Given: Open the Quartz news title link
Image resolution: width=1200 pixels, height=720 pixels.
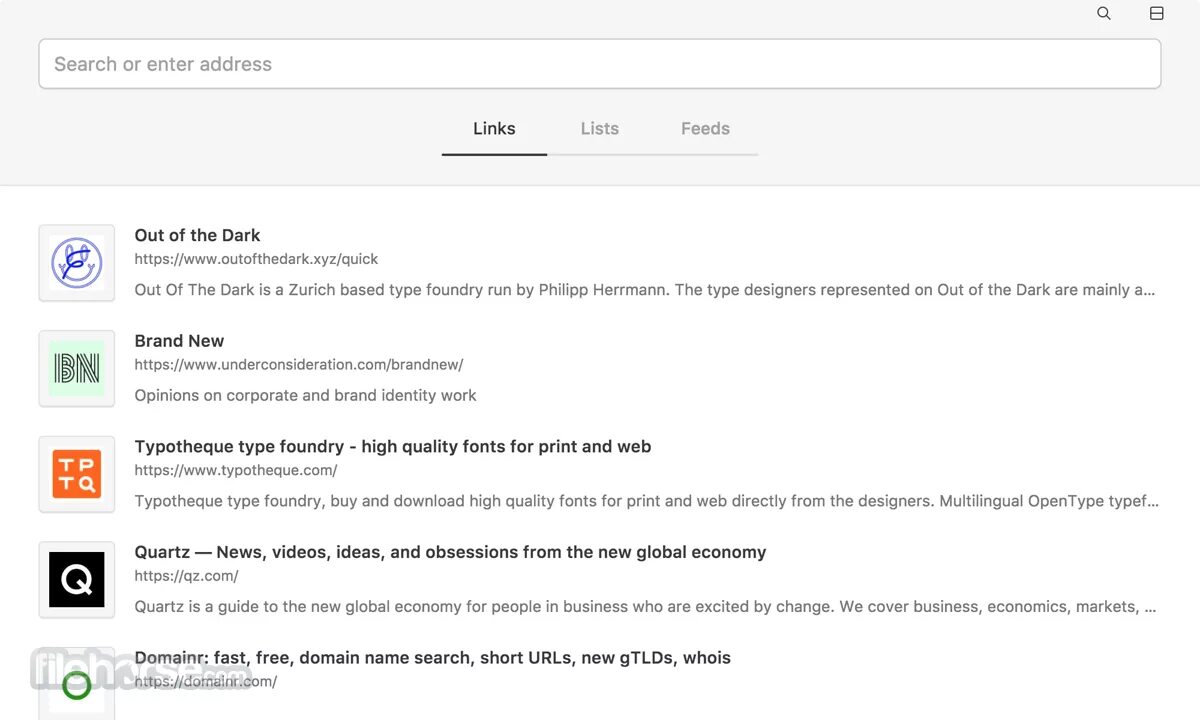Looking at the screenshot, I should (450, 552).
